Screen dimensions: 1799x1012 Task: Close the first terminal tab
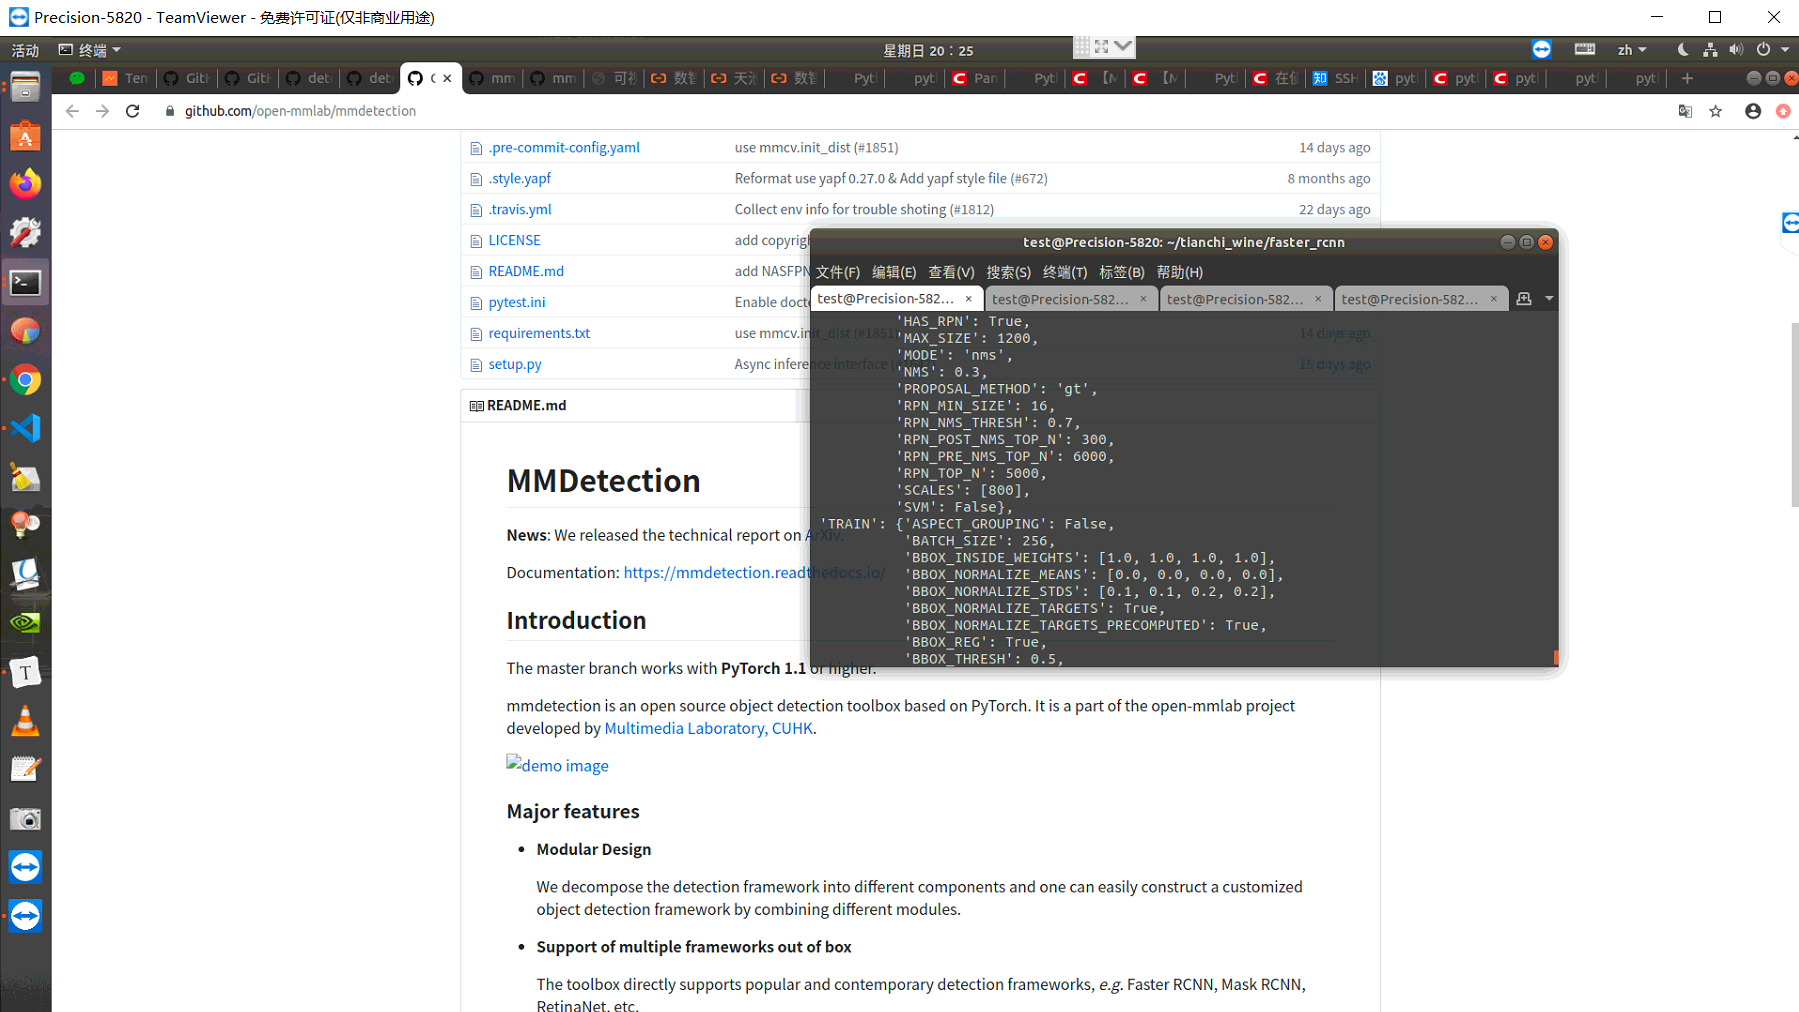coord(968,298)
